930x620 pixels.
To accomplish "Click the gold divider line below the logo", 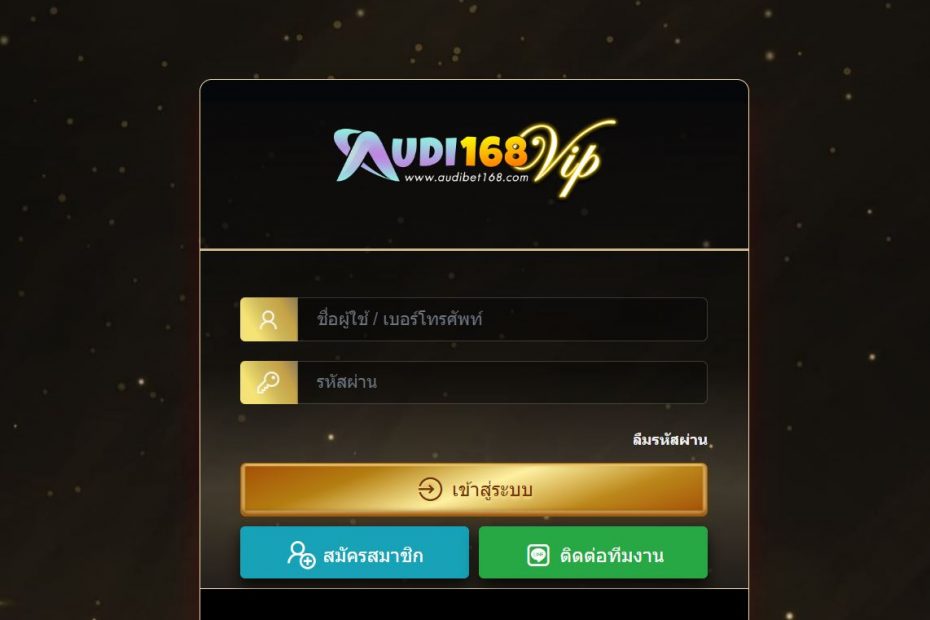I will (474, 249).
